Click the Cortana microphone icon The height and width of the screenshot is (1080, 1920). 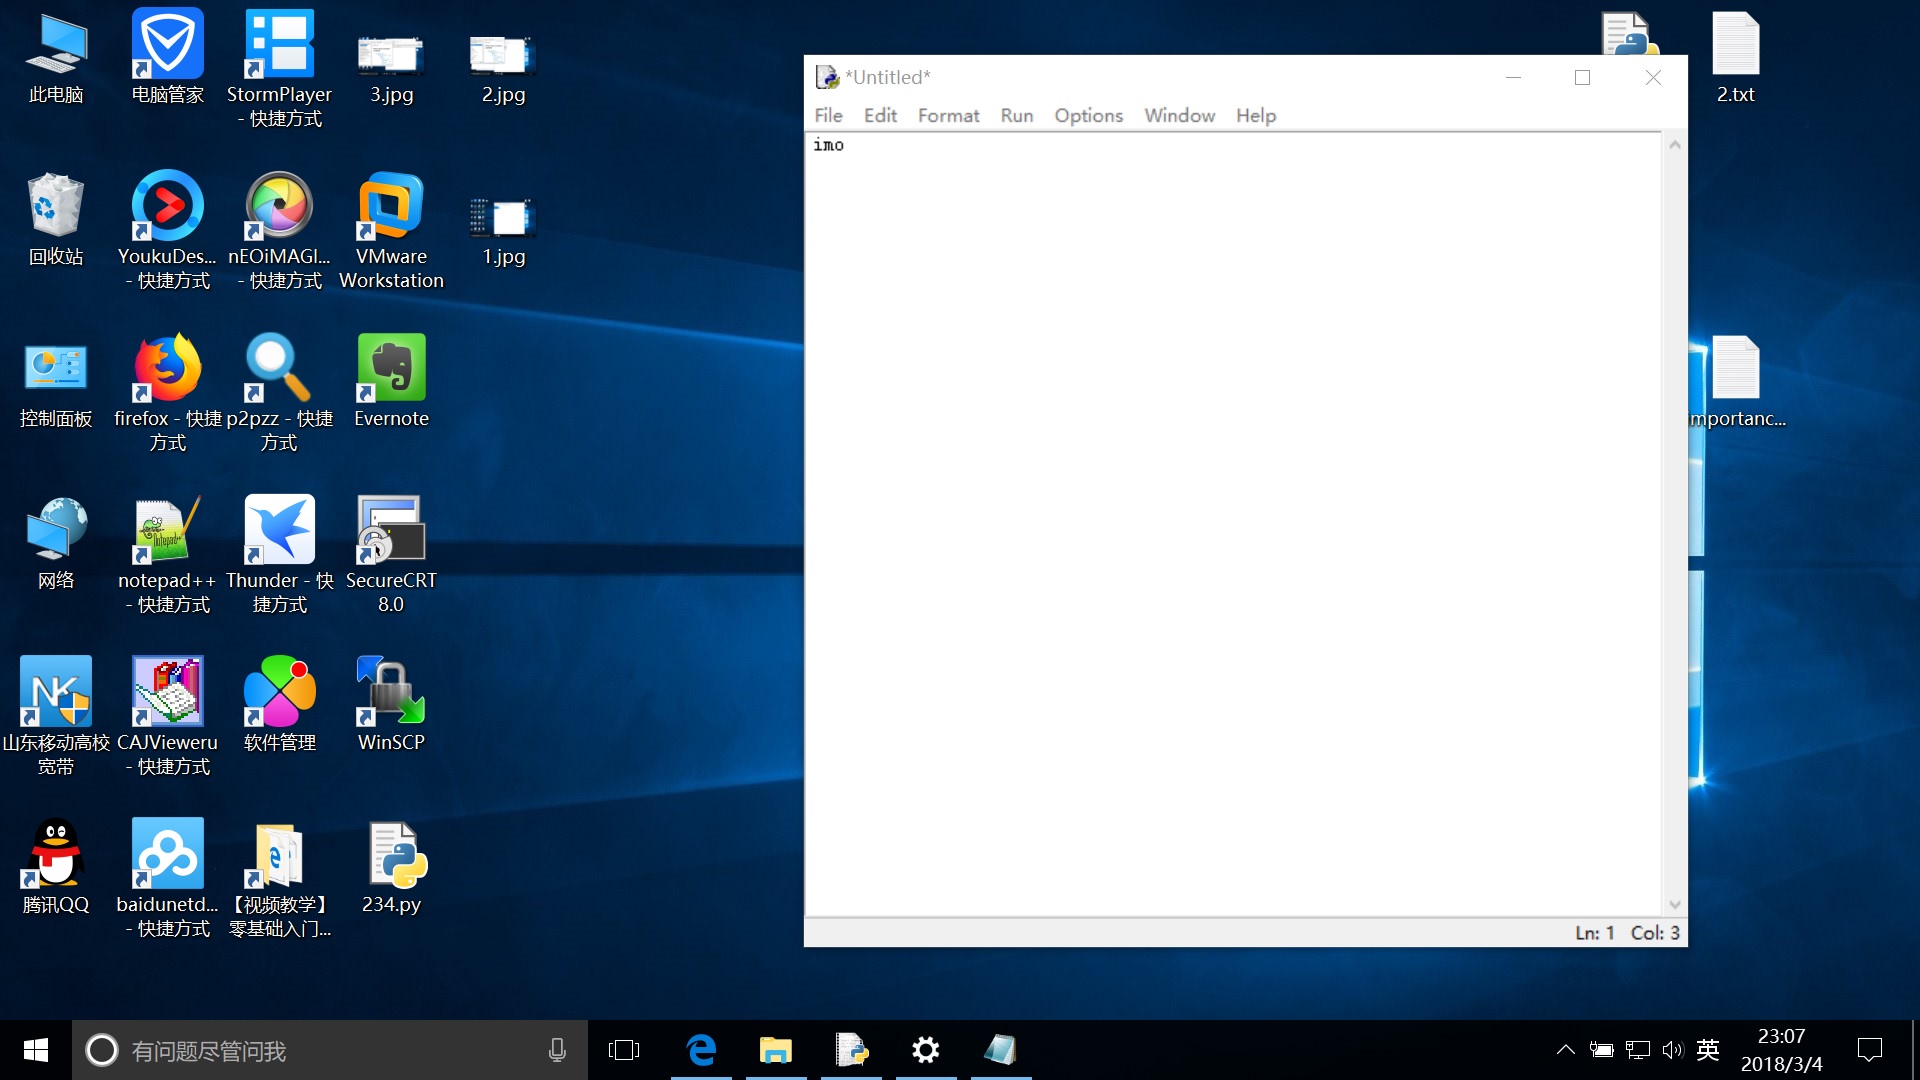click(x=557, y=1050)
